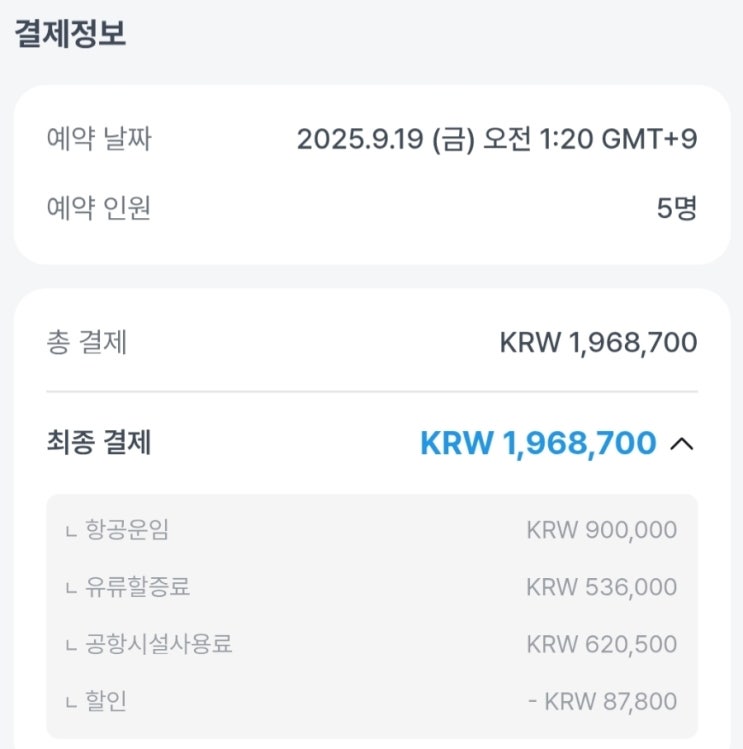This screenshot has width=743, height=749.
Task: Click the - KRW 87,800 discount amount
Action: point(602,702)
